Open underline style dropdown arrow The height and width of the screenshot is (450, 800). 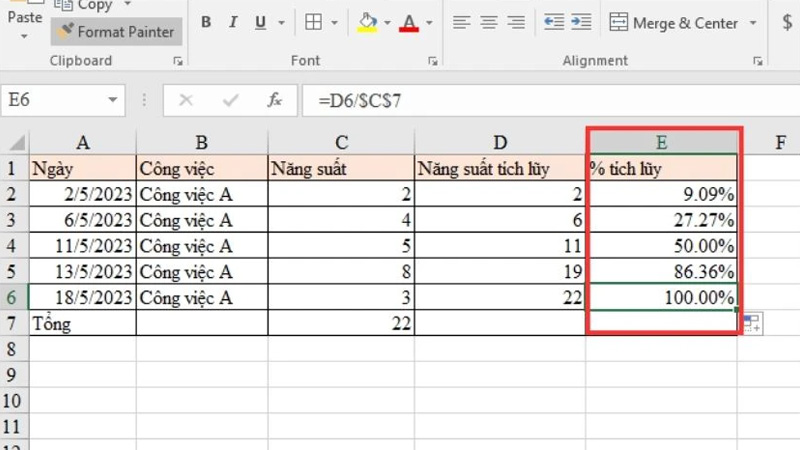coord(281,22)
